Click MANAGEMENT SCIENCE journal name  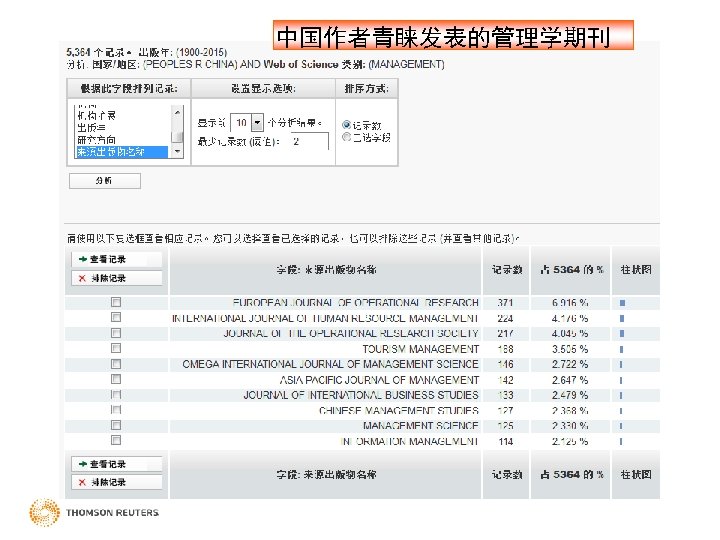tap(421, 426)
